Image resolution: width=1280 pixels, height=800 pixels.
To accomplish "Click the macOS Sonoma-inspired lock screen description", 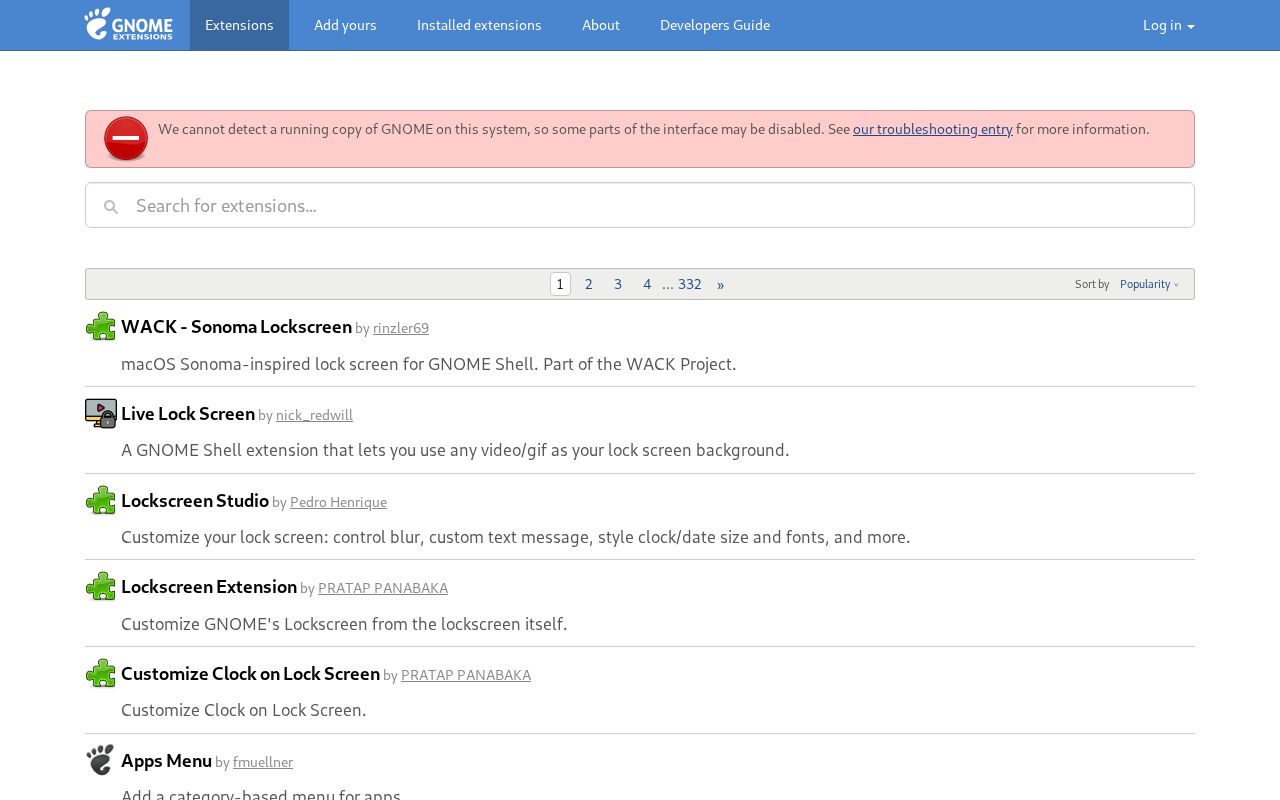I will point(428,364).
